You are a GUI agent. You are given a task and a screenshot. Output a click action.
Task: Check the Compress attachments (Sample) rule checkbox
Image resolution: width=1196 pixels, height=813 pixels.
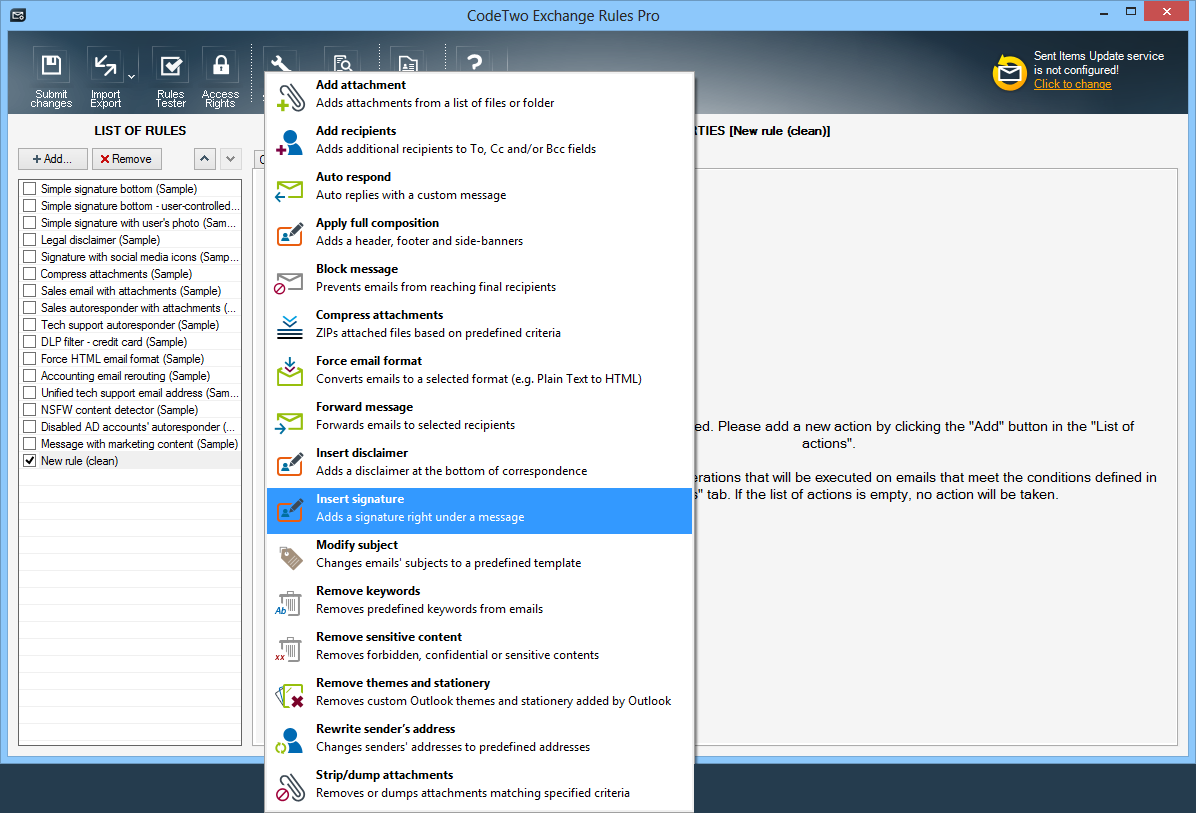tap(30, 274)
